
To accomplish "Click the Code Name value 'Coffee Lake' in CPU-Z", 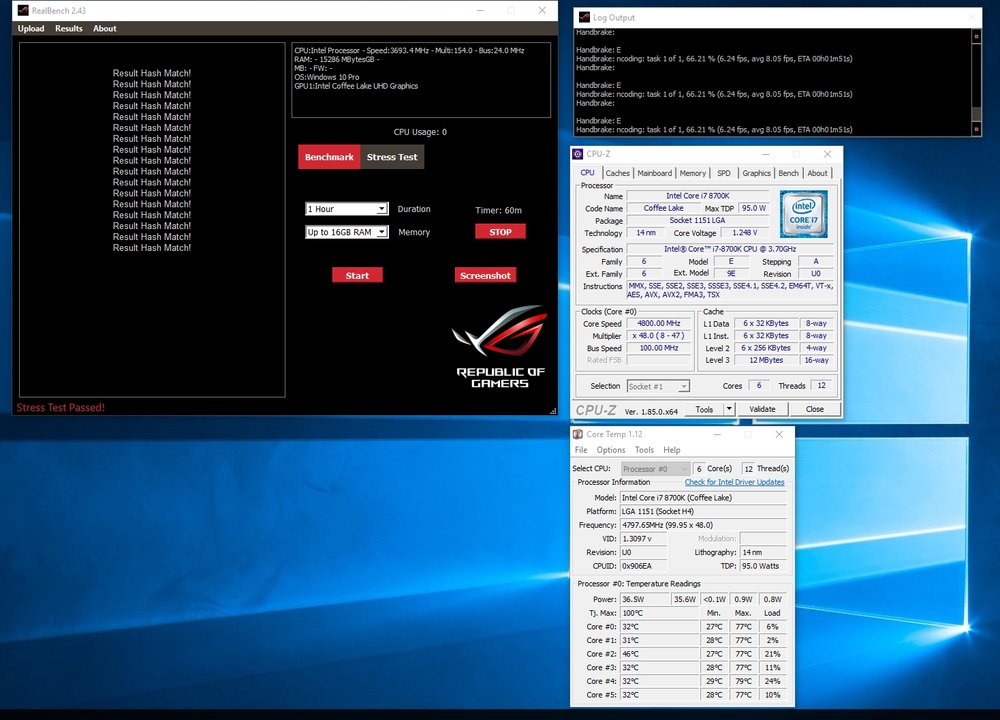I will [x=663, y=208].
